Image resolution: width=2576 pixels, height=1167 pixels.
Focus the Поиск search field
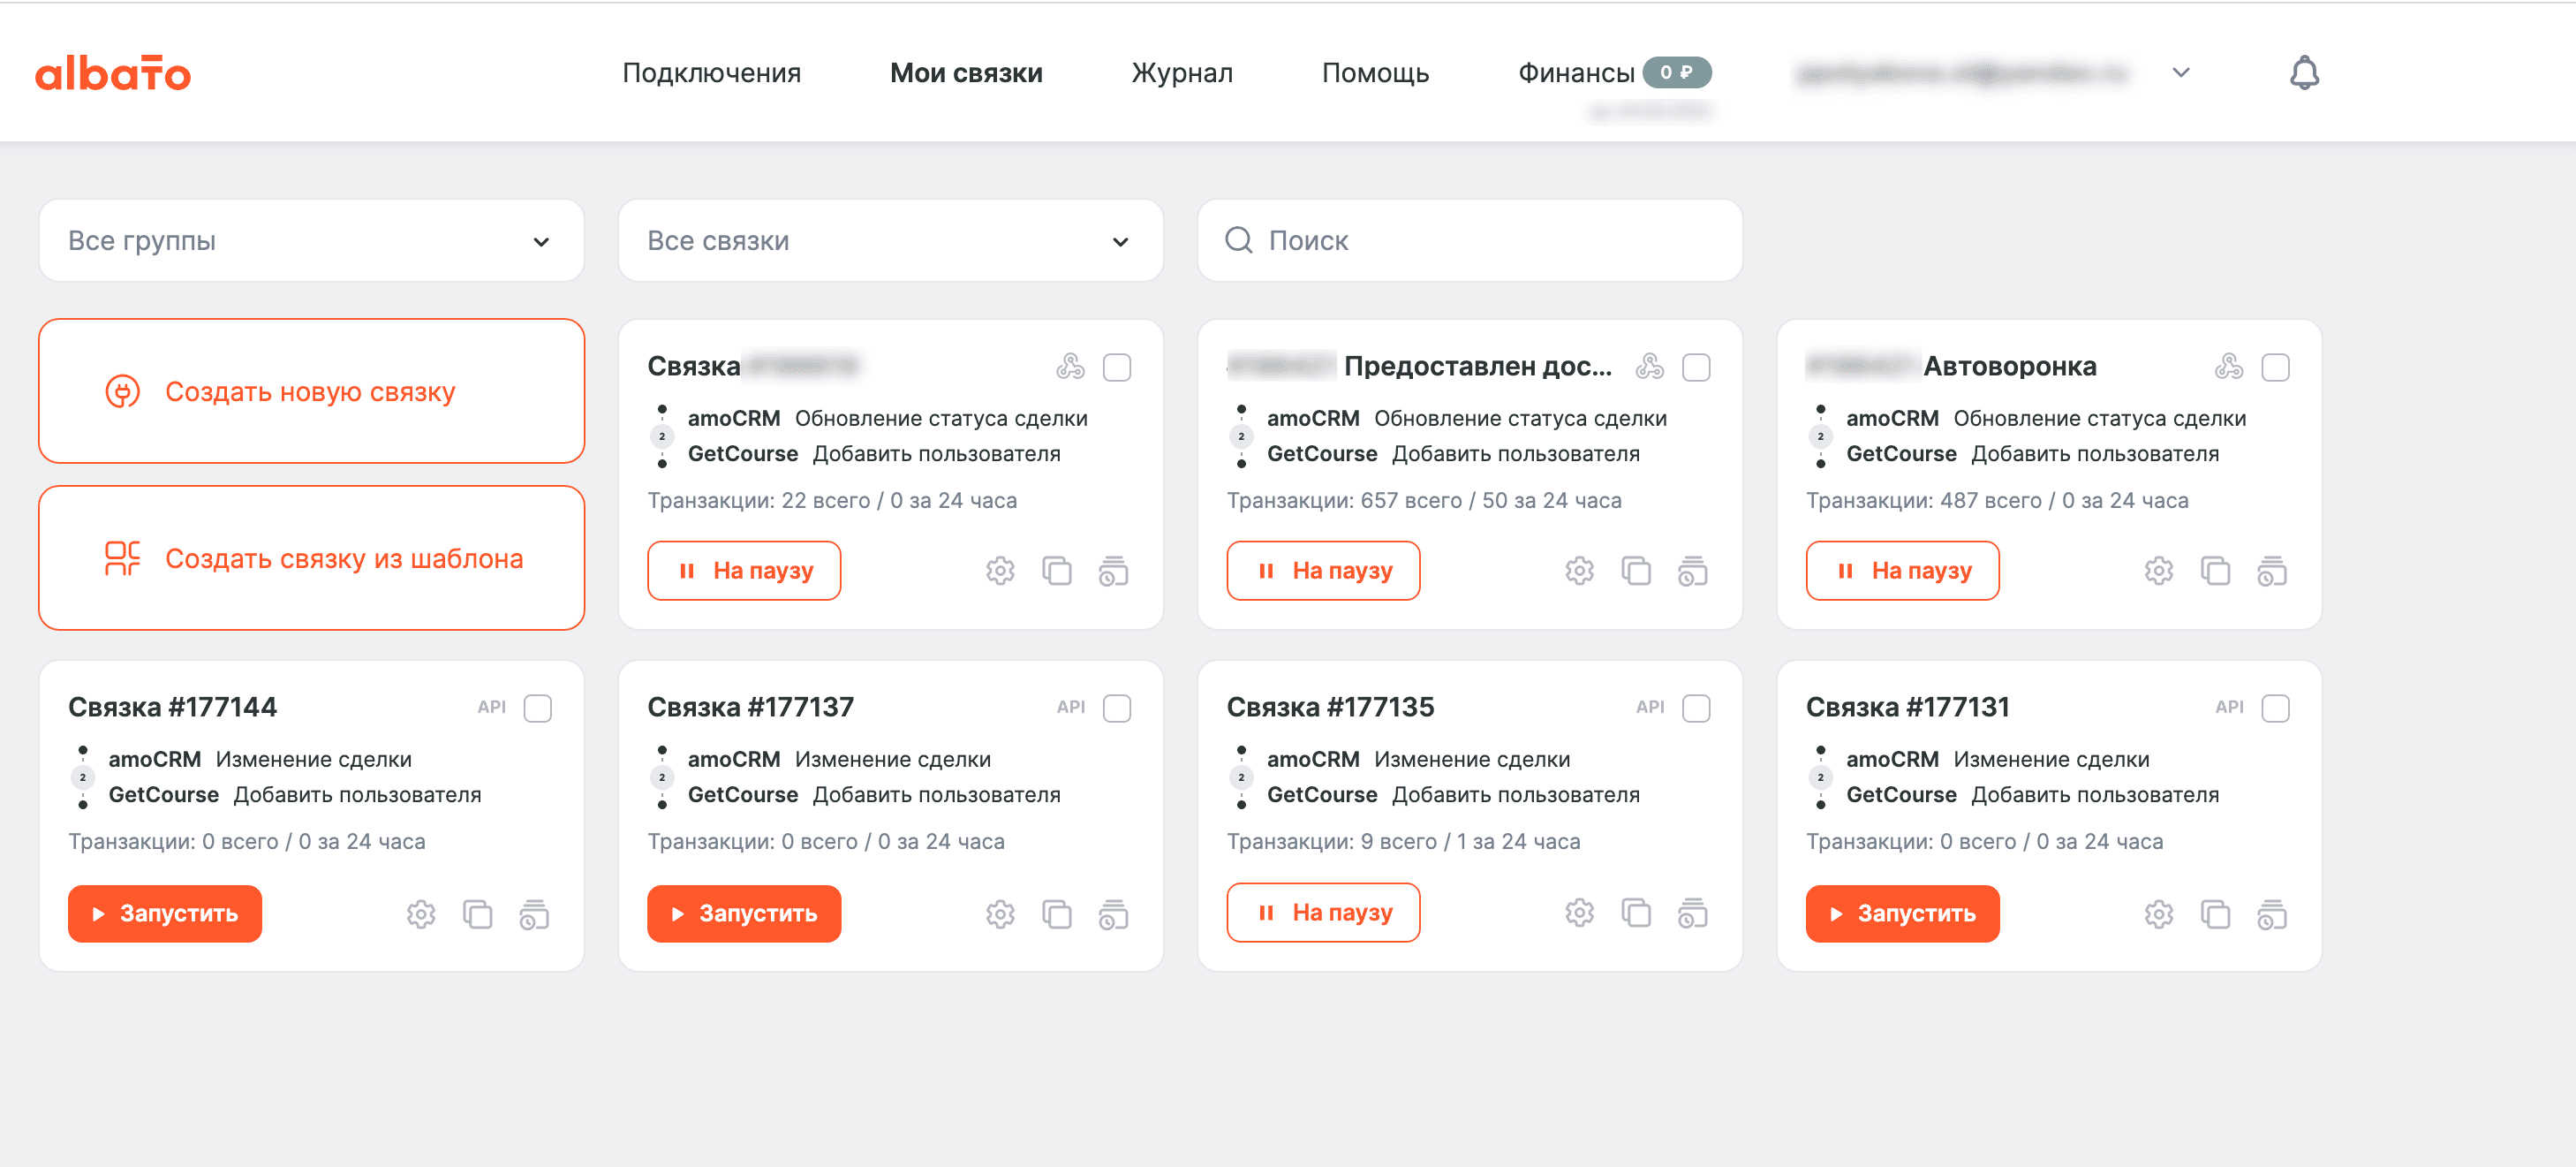pyautogui.click(x=1469, y=240)
